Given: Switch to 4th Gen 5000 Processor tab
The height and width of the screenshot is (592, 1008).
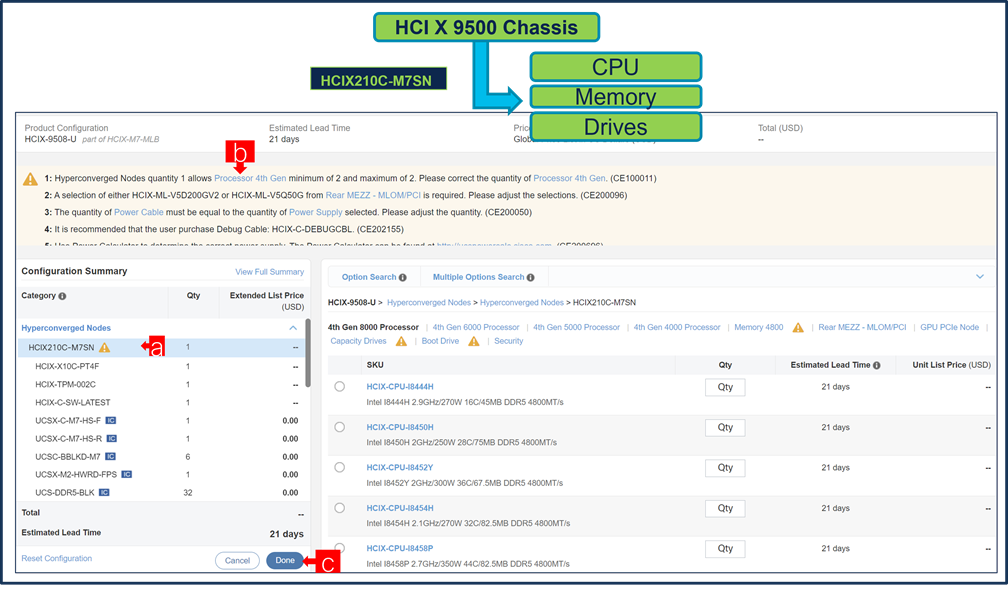Looking at the screenshot, I should 577,328.
